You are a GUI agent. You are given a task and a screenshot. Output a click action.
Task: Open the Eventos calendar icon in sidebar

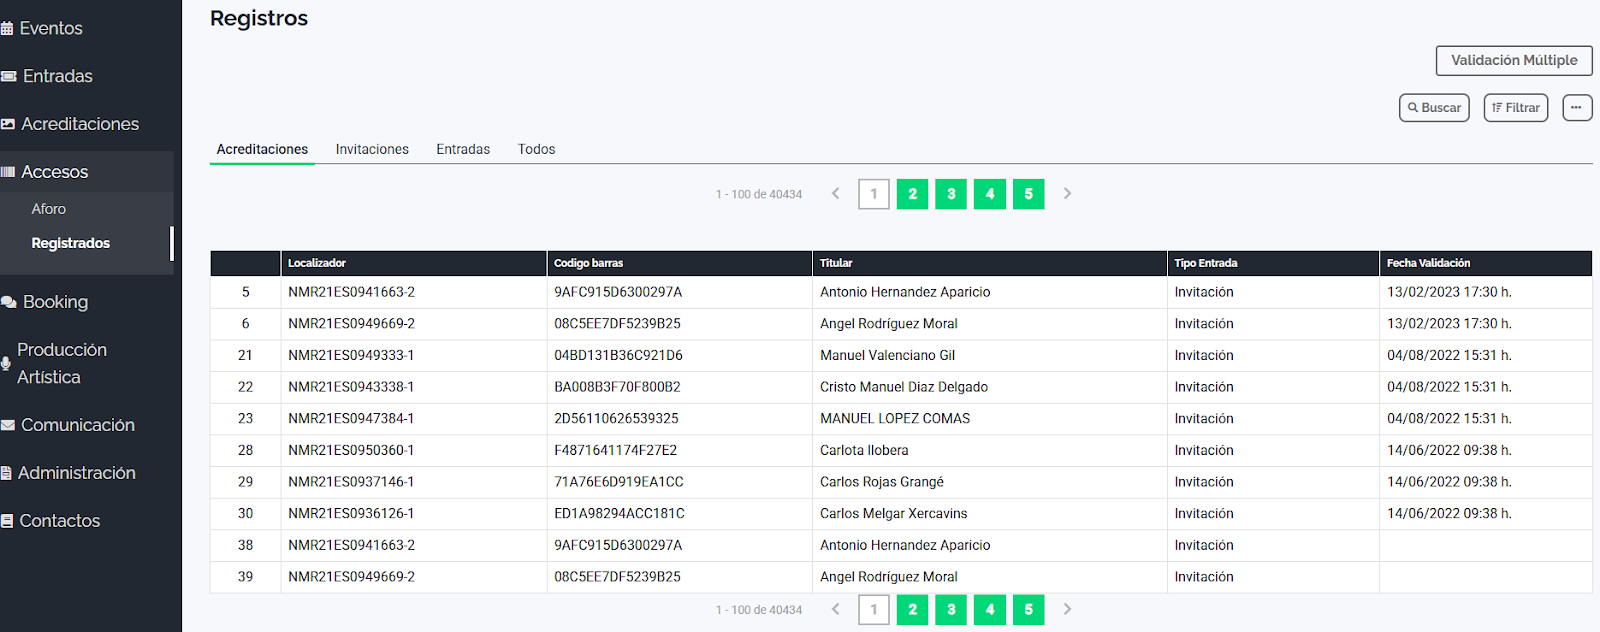pos(7,29)
